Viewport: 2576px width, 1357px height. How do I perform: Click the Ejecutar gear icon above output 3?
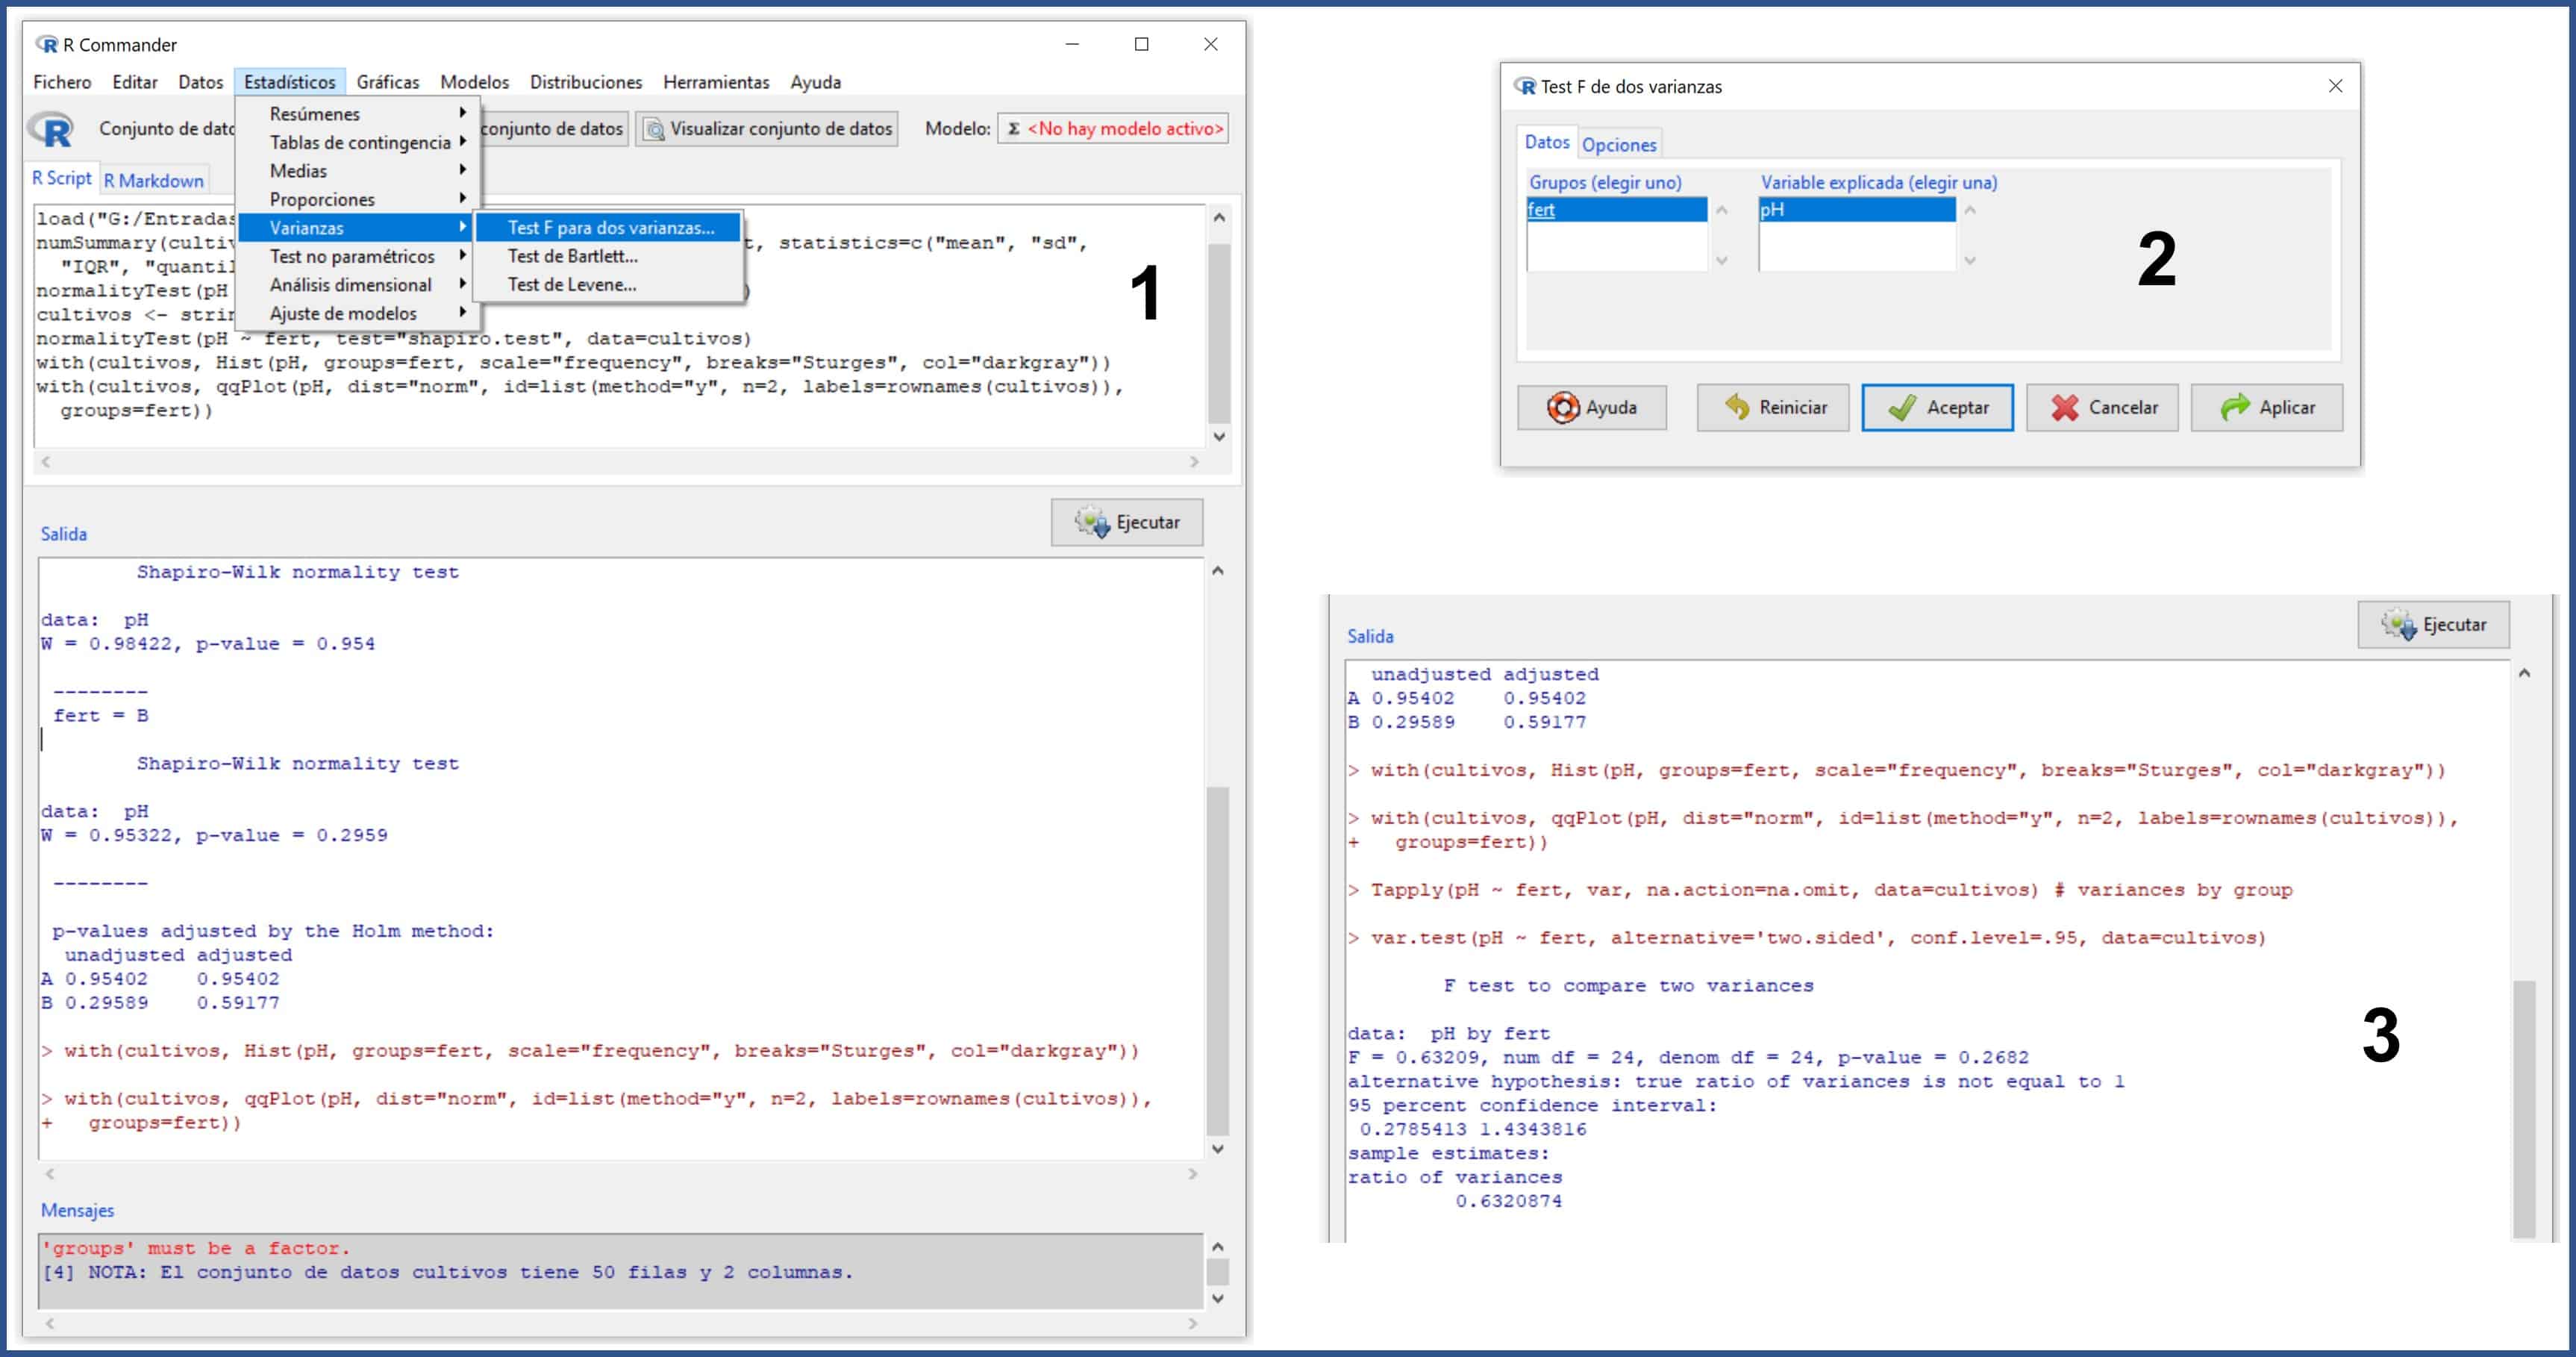pos(2398,625)
